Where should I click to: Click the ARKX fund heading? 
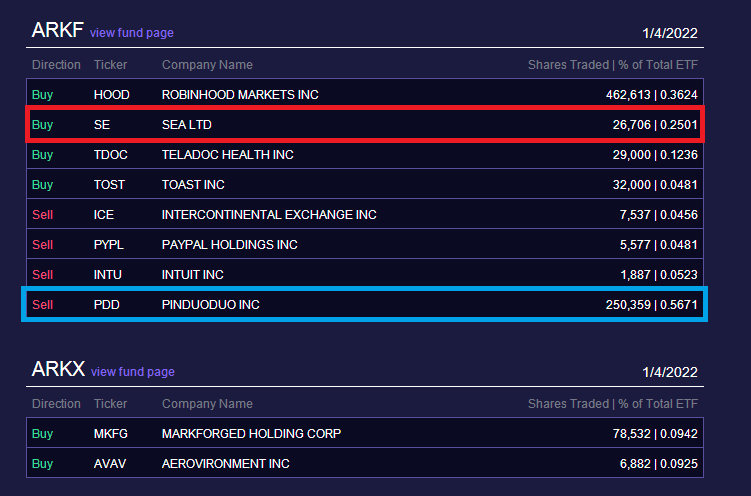click(x=58, y=369)
